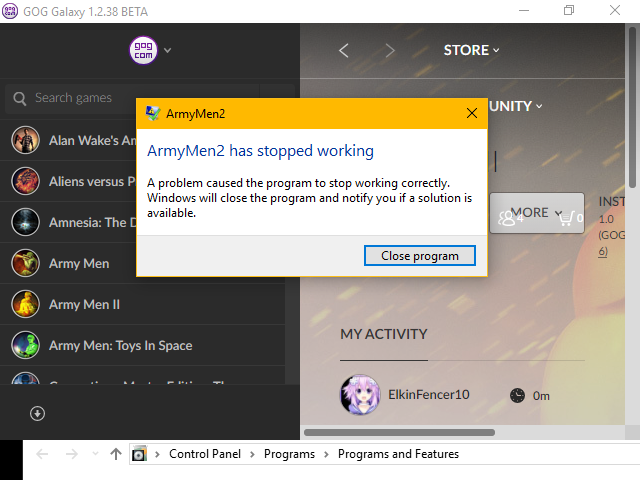
Task: Click the Army Men II game icon
Action: [25, 304]
